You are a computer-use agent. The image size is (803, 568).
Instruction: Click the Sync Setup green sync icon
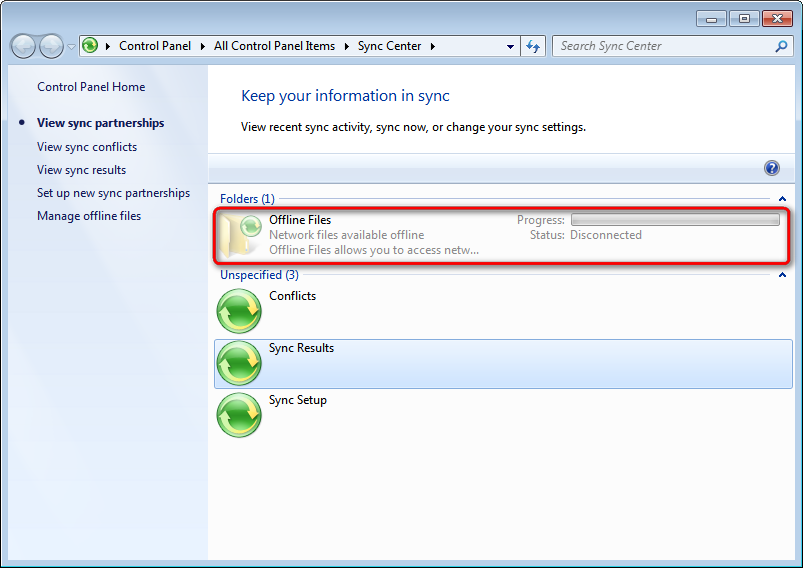(x=239, y=415)
